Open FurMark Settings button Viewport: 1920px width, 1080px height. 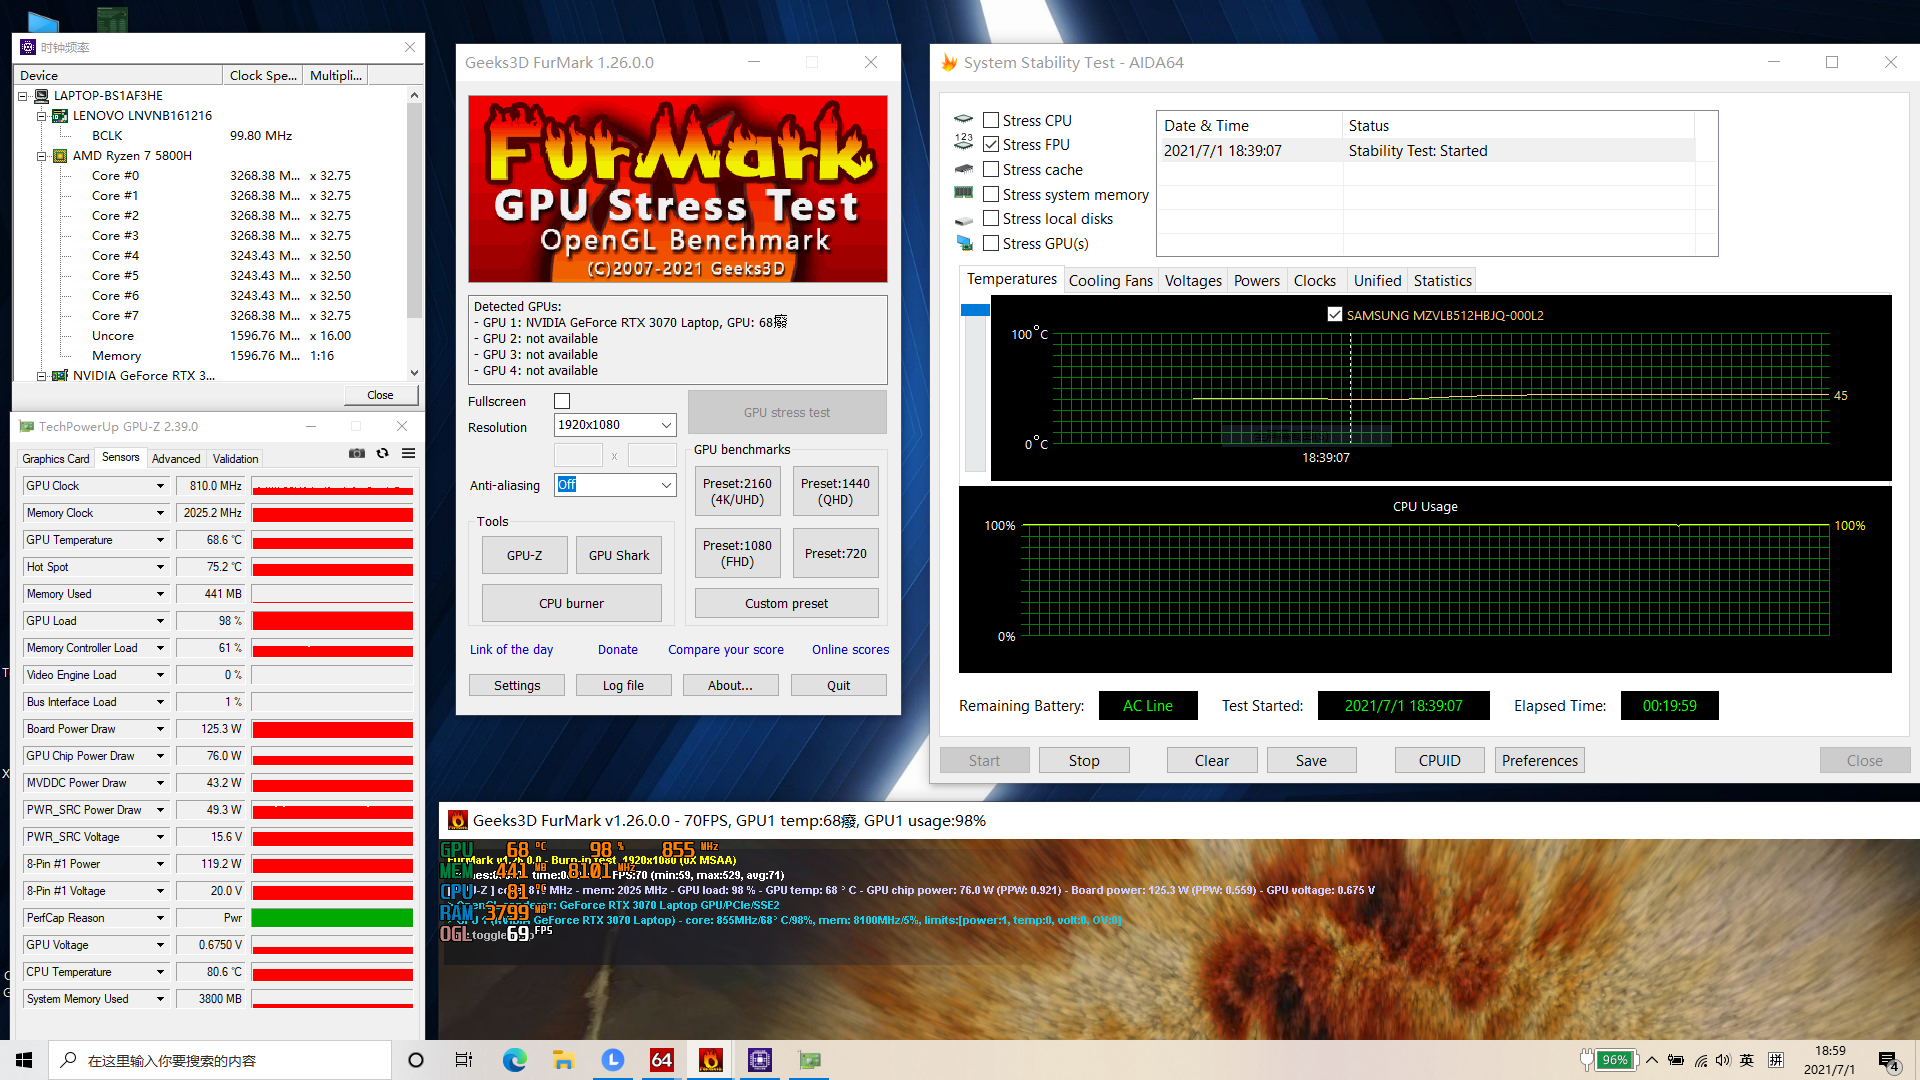pos(517,686)
